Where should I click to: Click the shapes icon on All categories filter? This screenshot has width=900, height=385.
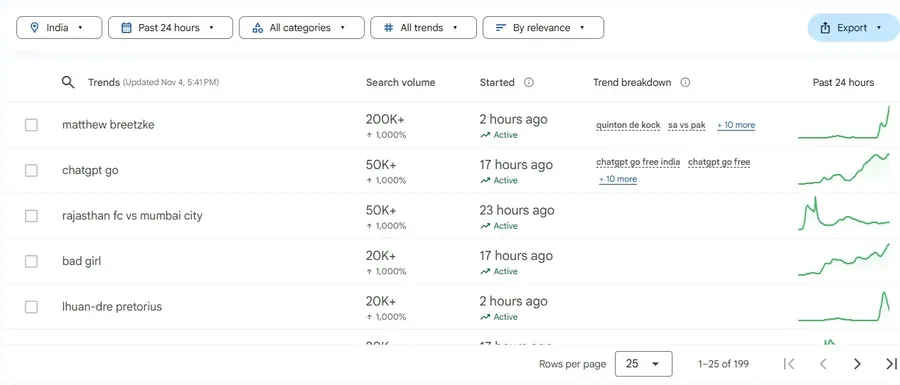pos(258,28)
